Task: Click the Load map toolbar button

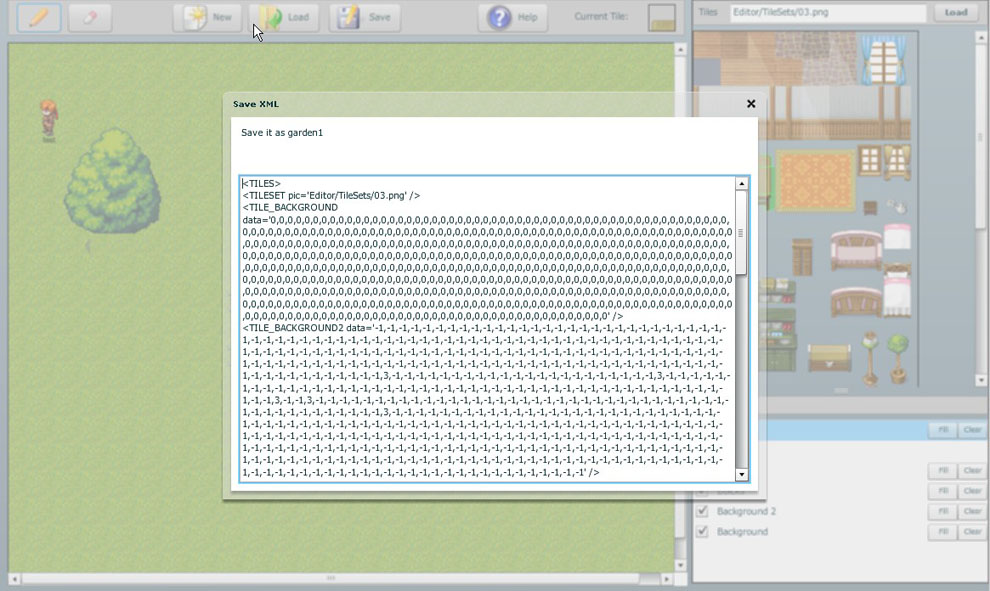Action: 285,18
